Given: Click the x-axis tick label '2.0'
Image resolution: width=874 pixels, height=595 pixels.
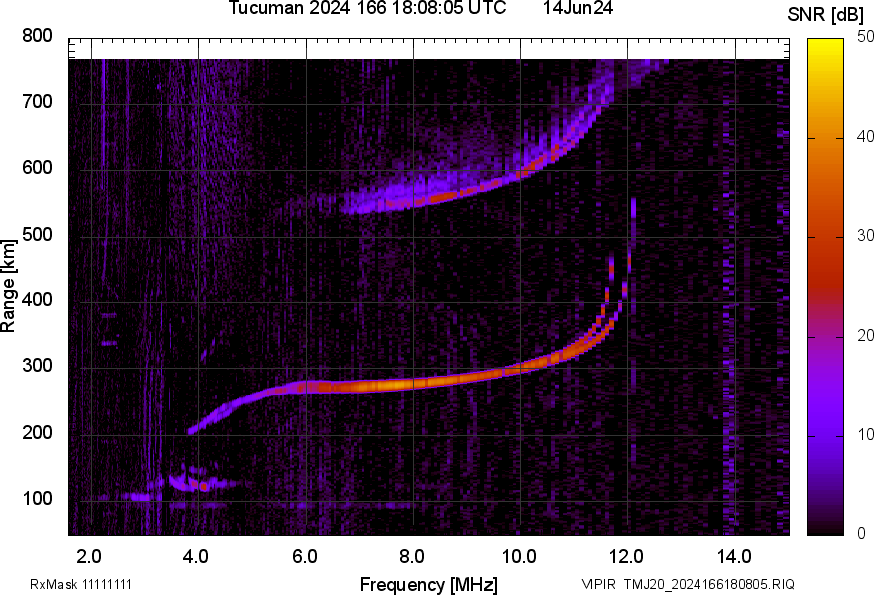Looking at the screenshot, I should tap(89, 557).
